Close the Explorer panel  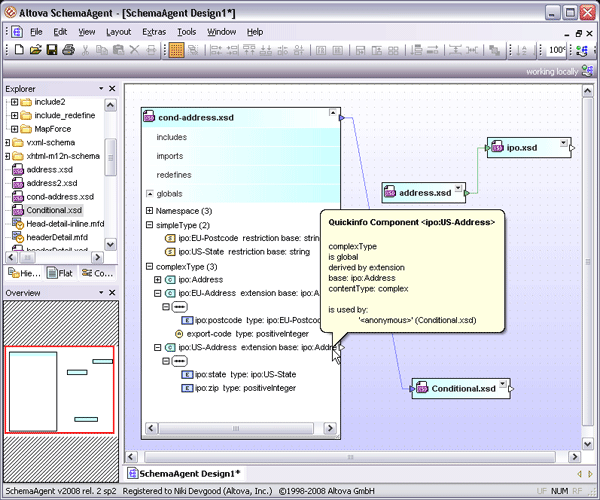pyautogui.click(x=112, y=89)
